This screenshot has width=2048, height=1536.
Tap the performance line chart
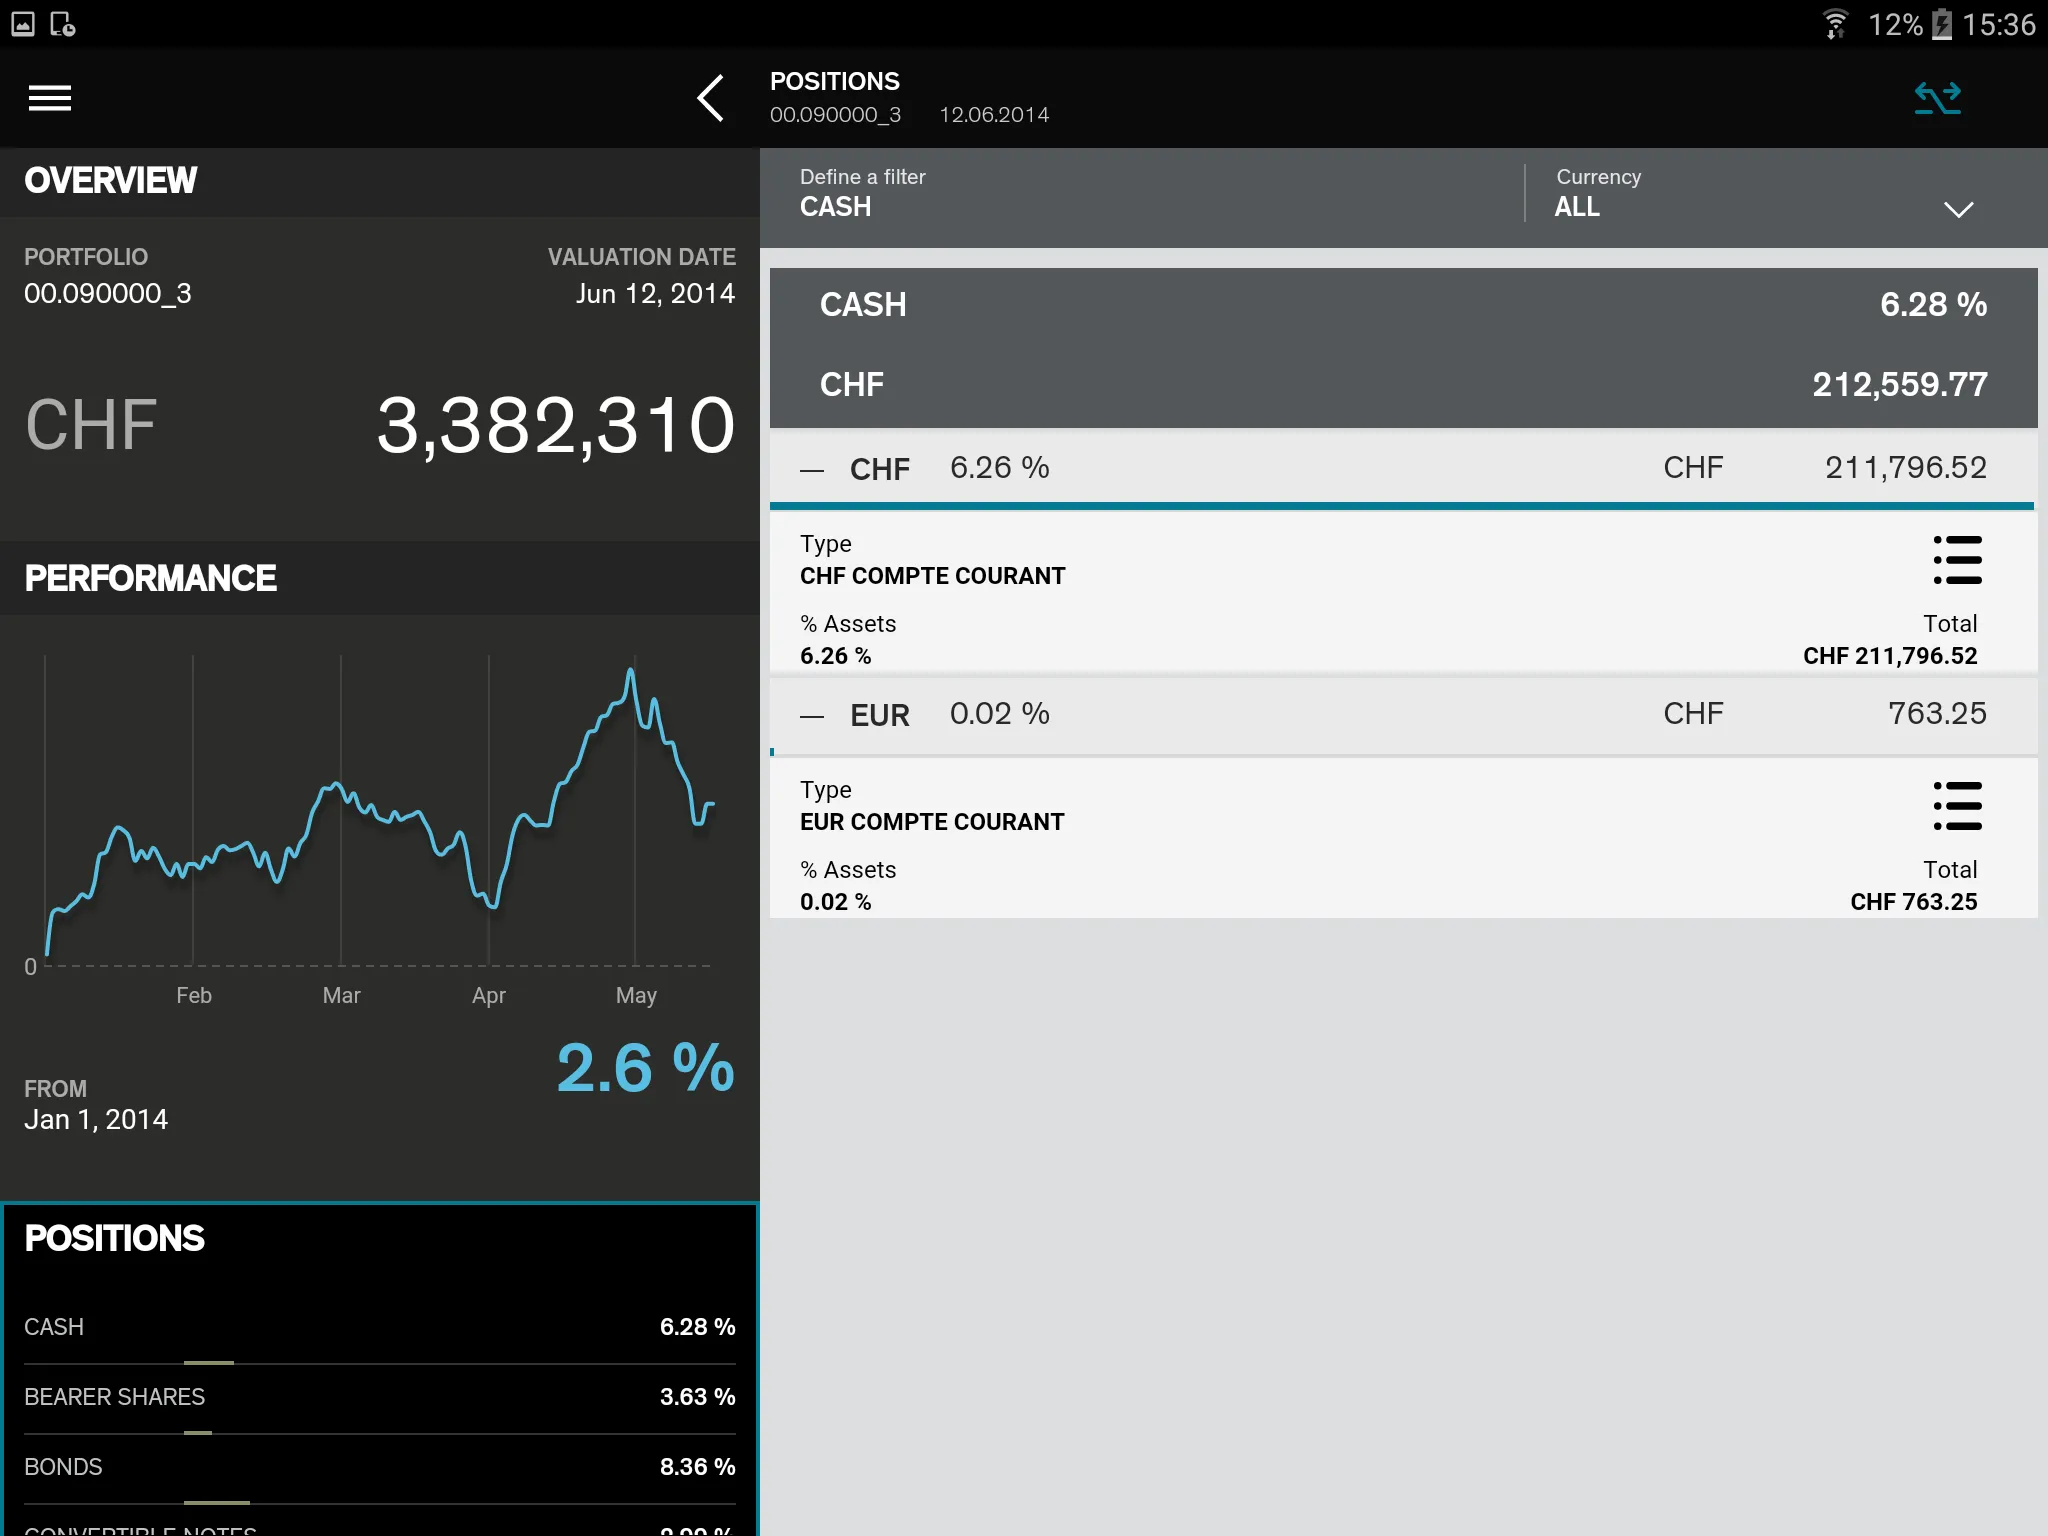pyautogui.click(x=380, y=810)
